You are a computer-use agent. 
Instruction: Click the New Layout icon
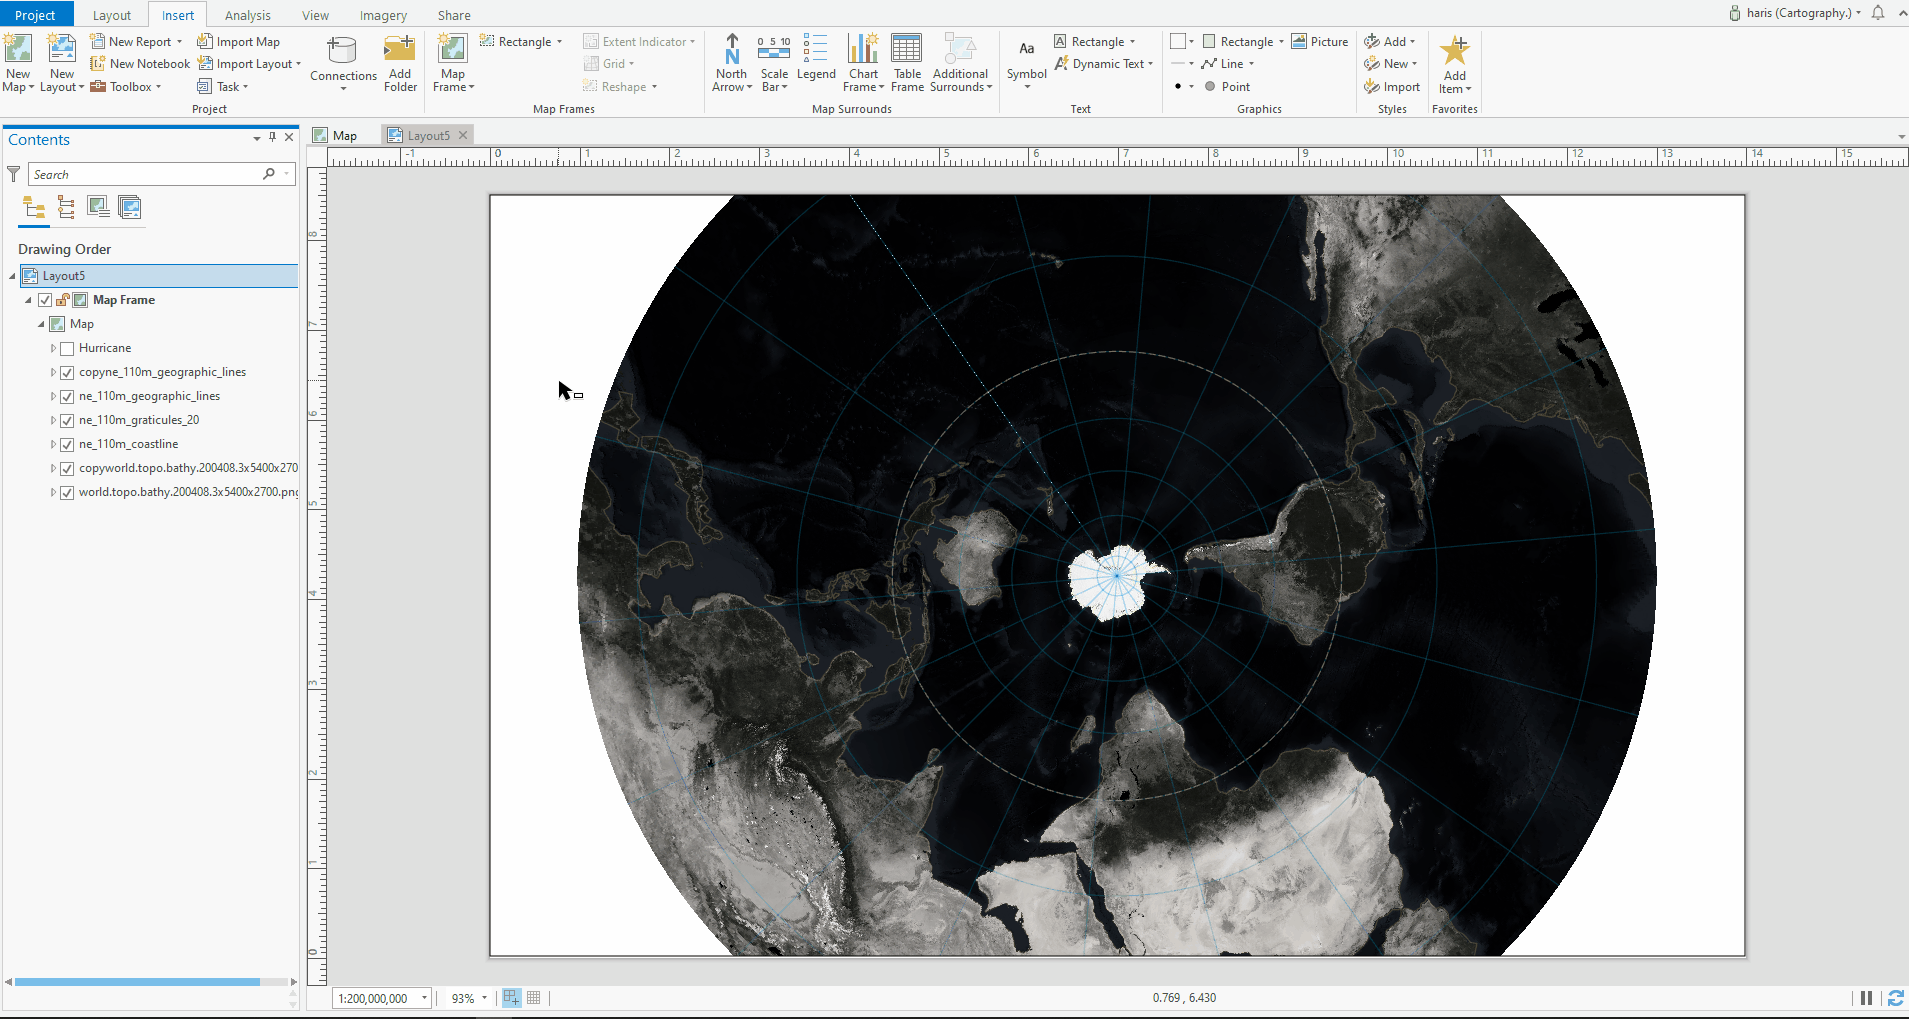pyautogui.click(x=62, y=49)
